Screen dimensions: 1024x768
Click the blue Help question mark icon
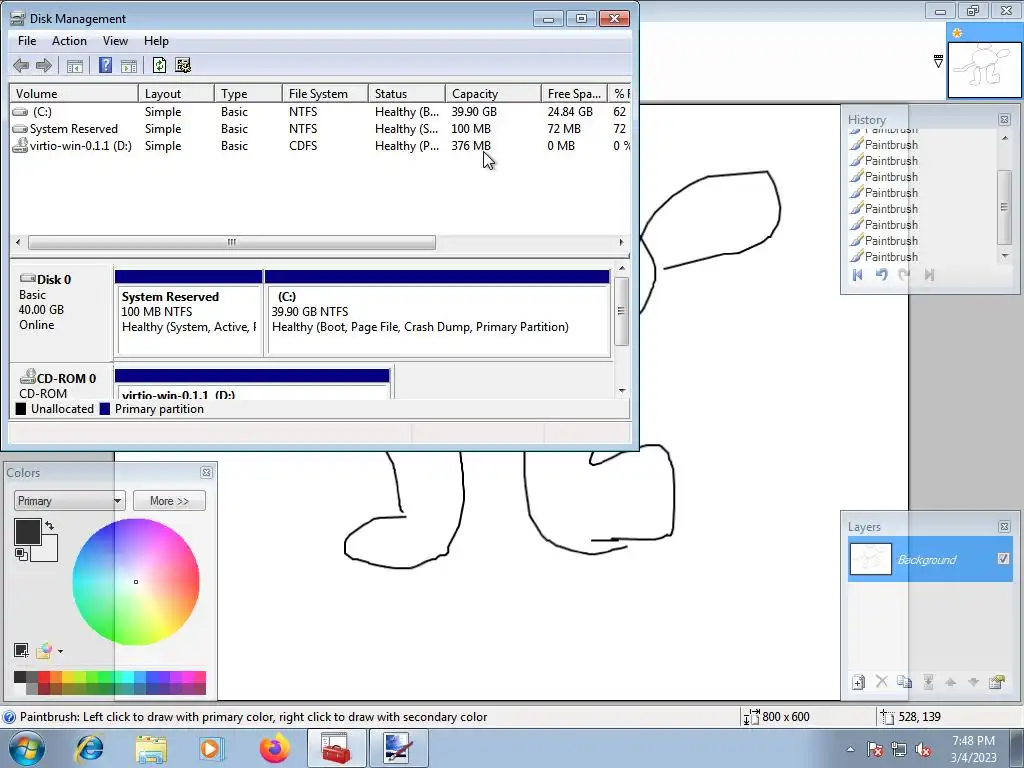105,65
